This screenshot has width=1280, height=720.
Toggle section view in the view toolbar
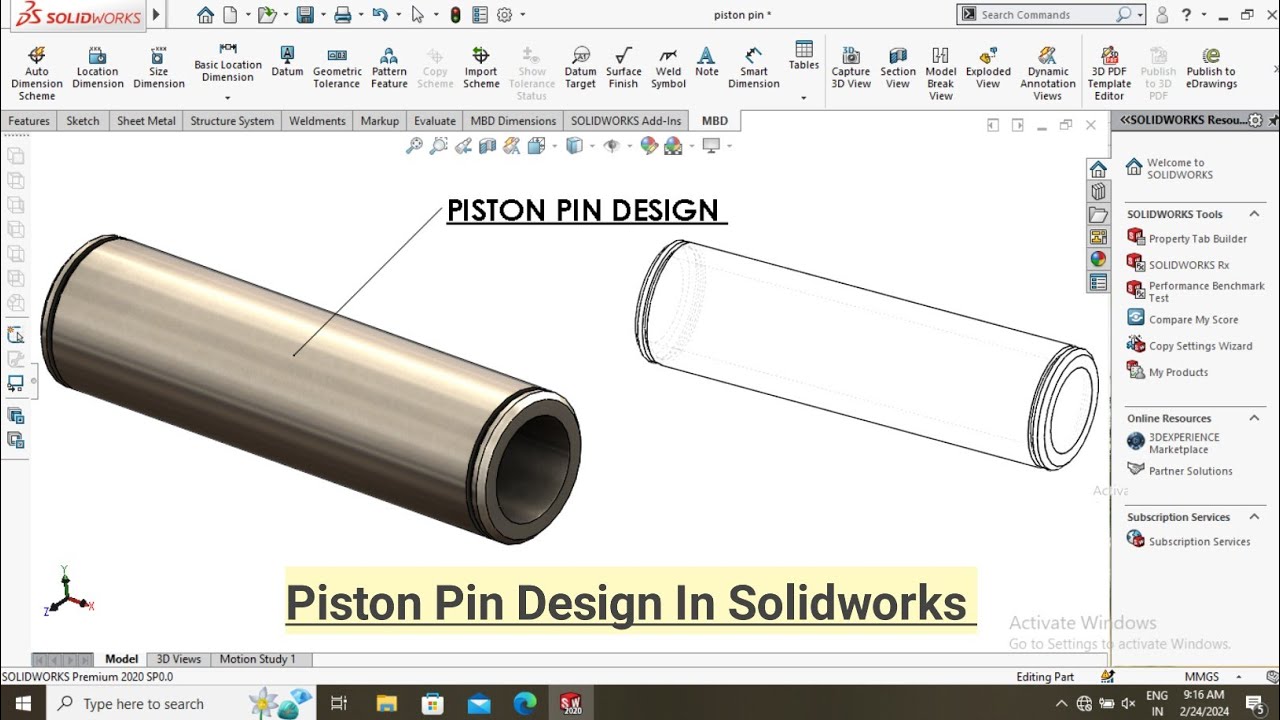click(x=487, y=146)
